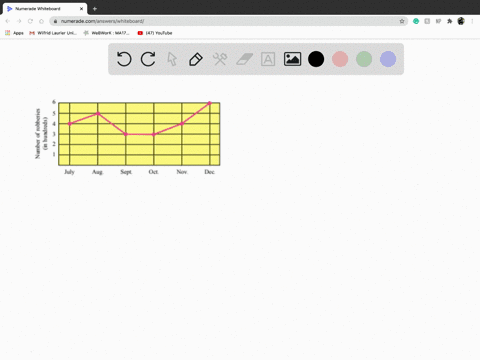
Task: Bookmark the page with the star icon
Action: pyautogui.click(x=402, y=21)
